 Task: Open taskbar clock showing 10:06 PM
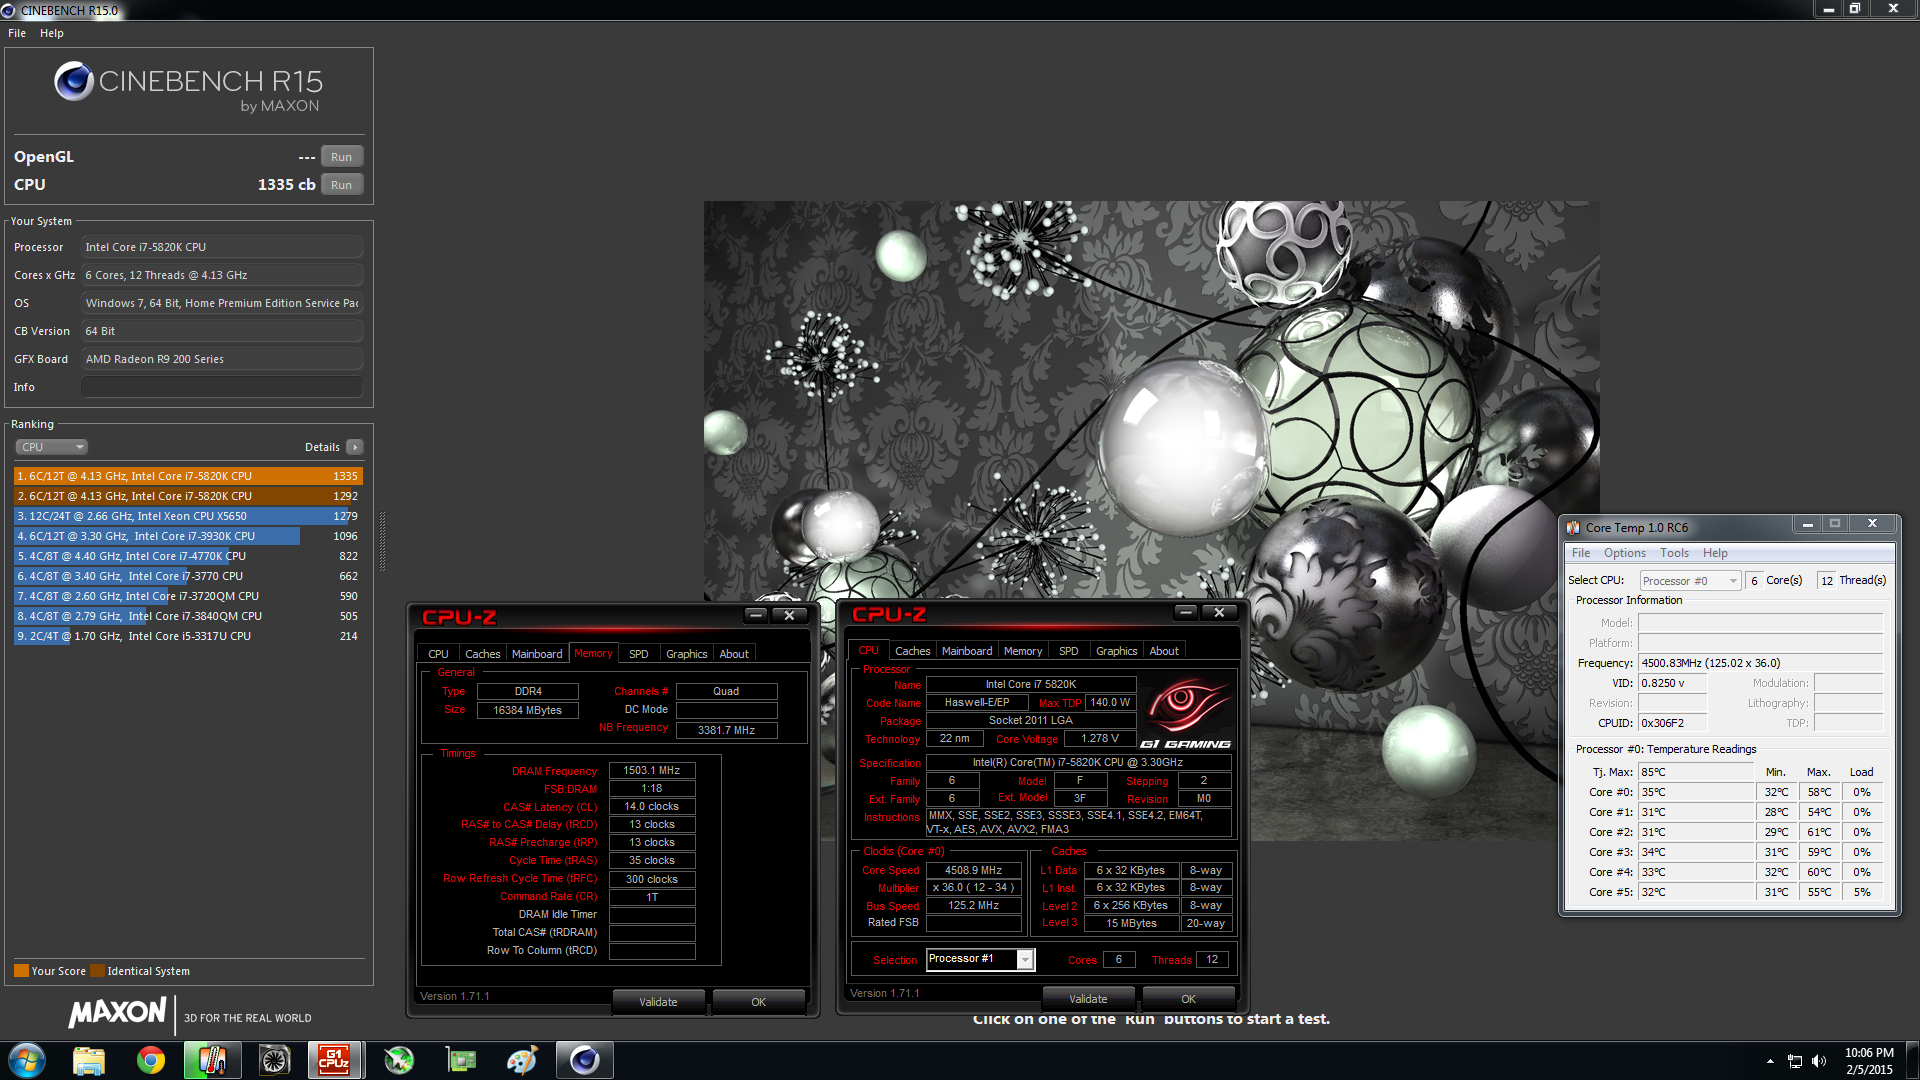[x=1869, y=1061]
